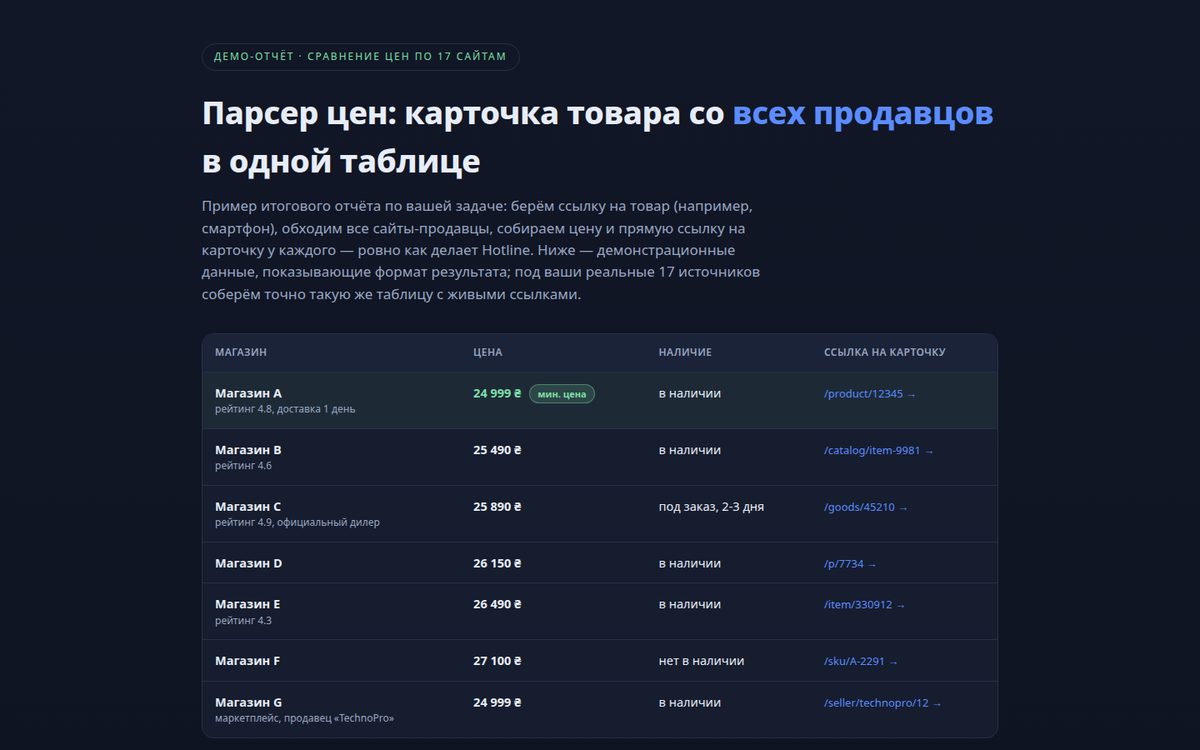
Task: Click 'маркетплейс, продавец «TechnoPro»' note
Action: tap(305, 718)
